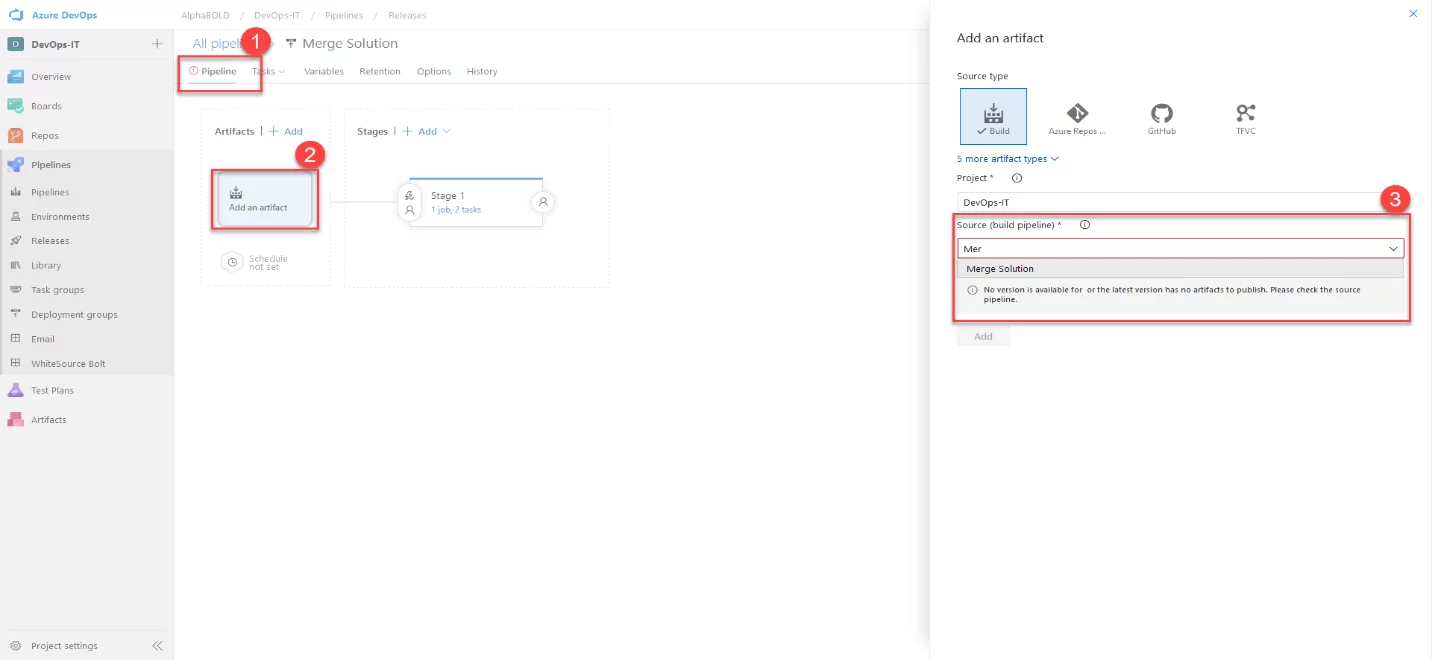Open the Source (build pipeline) dropdown arrow
The image size is (1432, 660).
tap(1393, 248)
